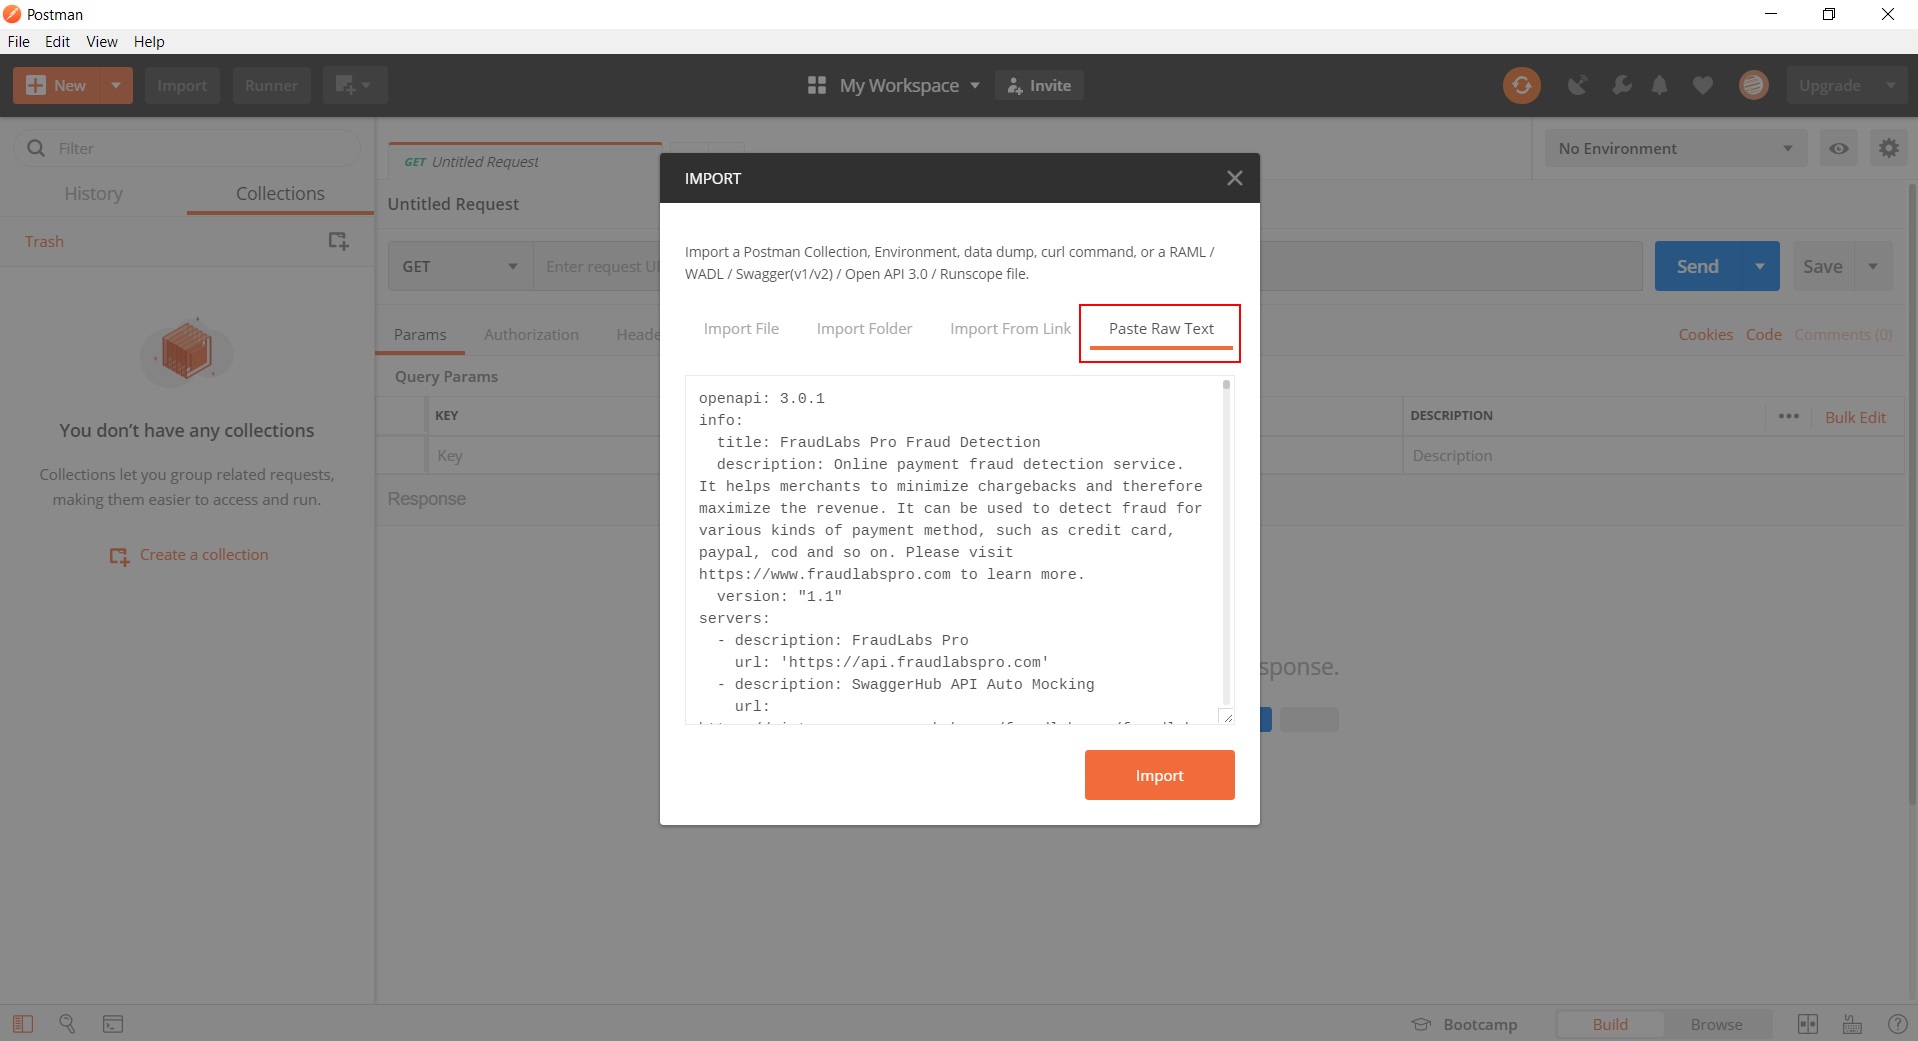
Task: Click the toolbar Import button
Action: 182,85
